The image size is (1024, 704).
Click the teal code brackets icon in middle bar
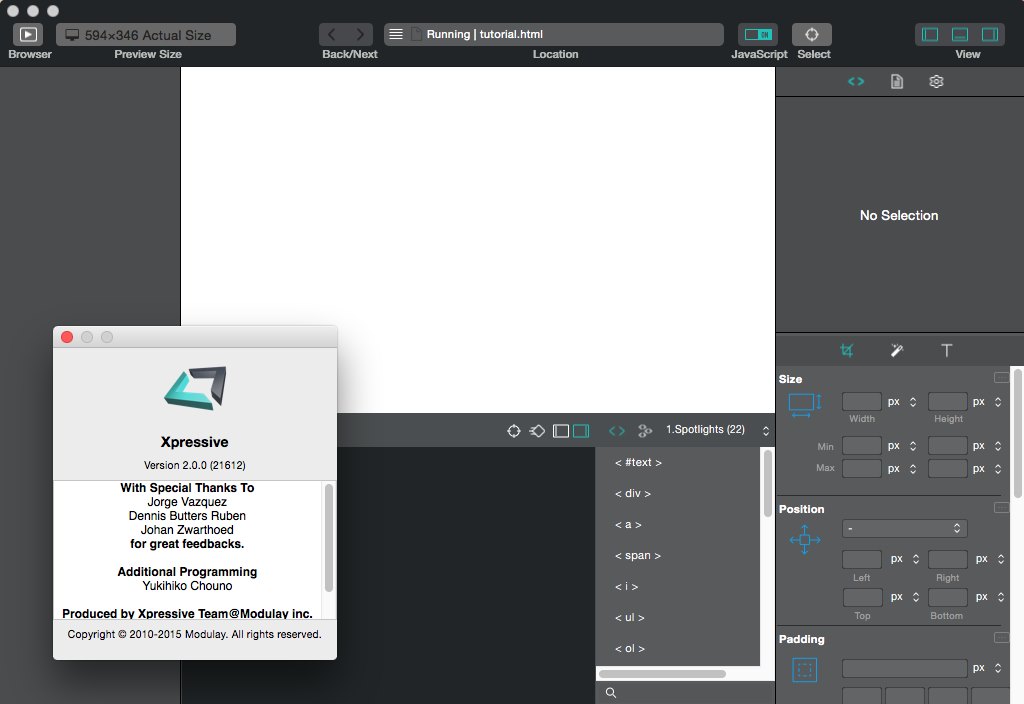point(616,431)
